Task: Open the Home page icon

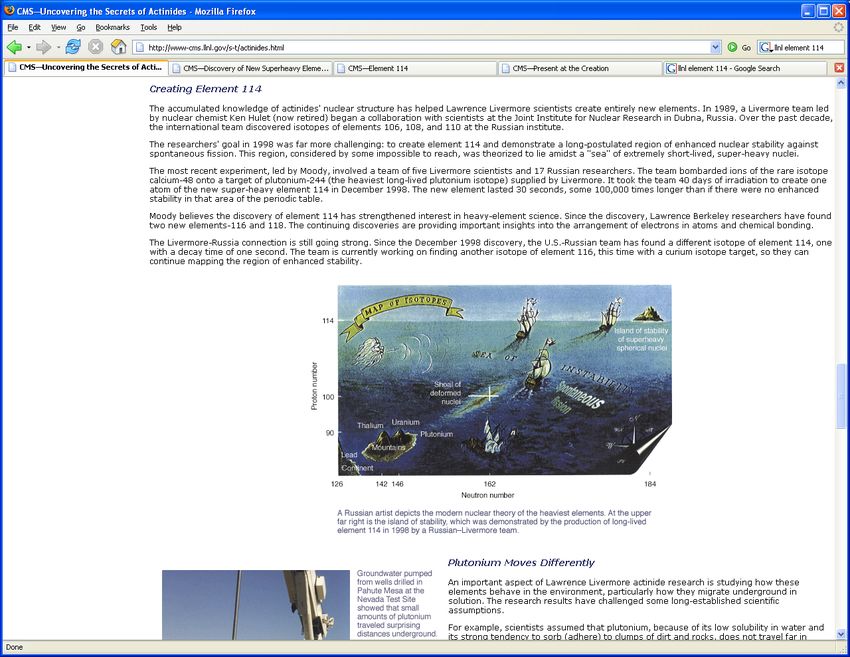Action: 118,47
